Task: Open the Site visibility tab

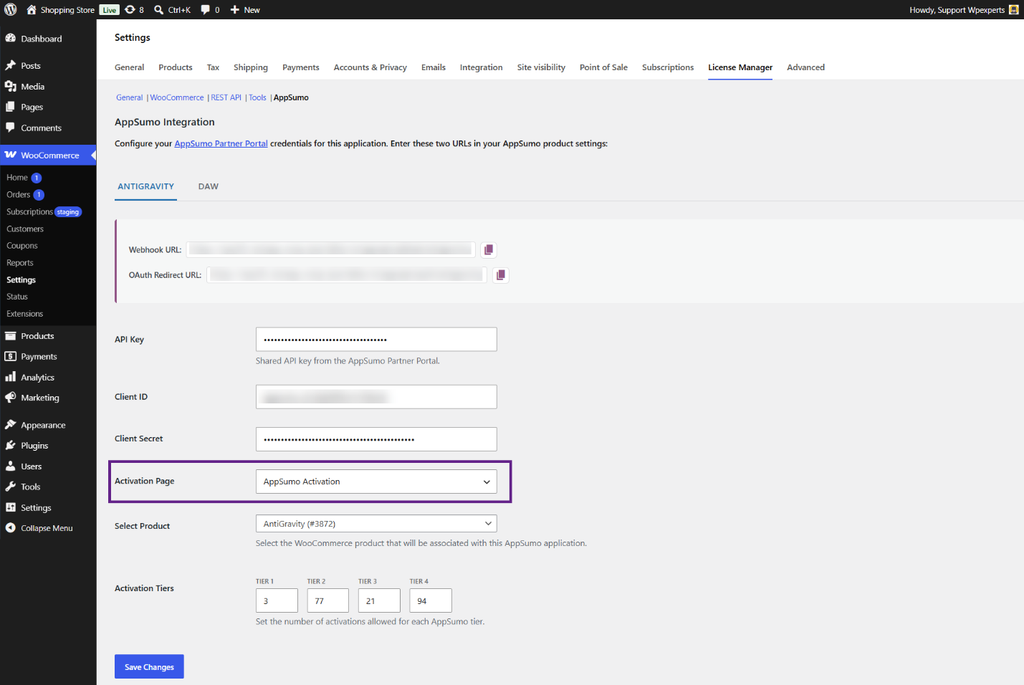Action: pyautogui.click(x=541, y=67)
